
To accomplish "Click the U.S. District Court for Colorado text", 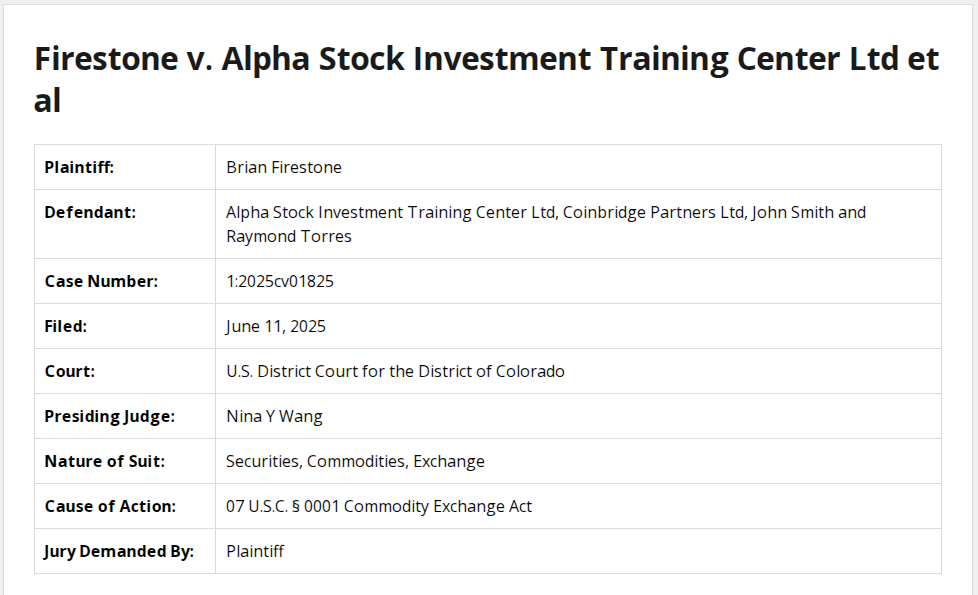I will (395, 371).
